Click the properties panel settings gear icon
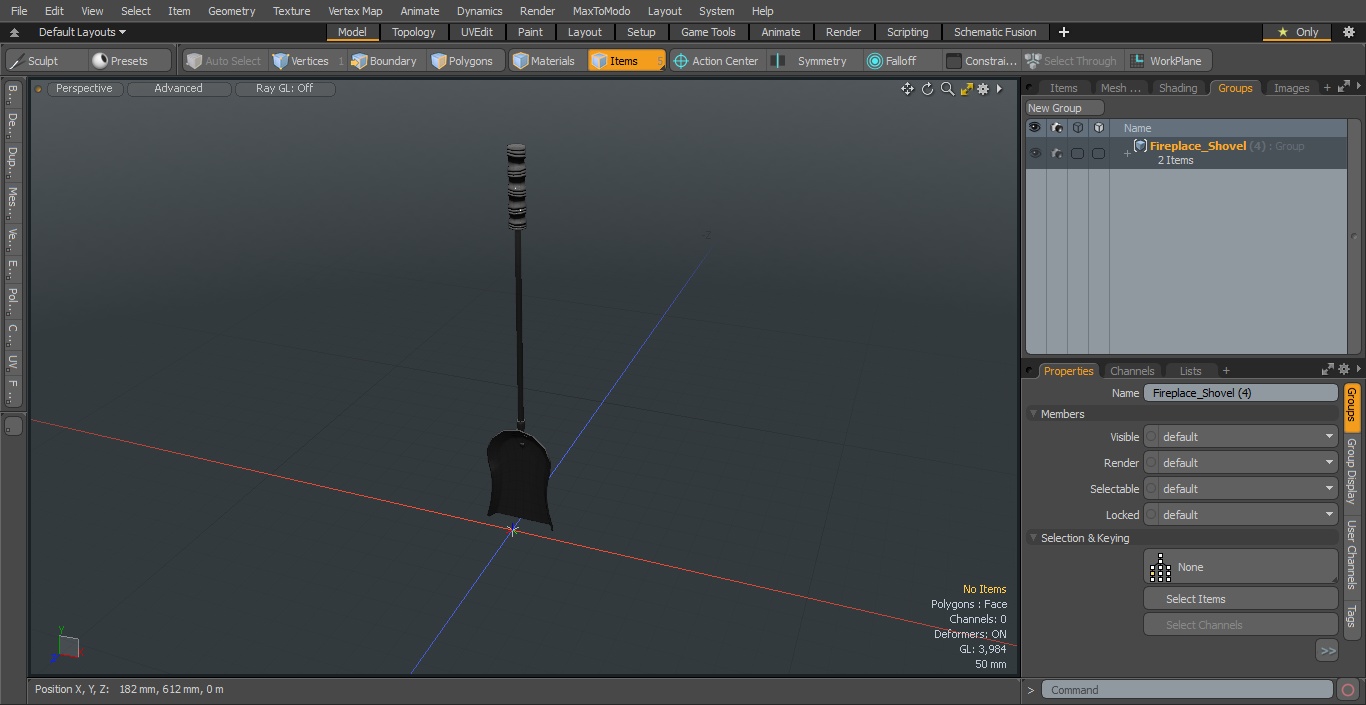The height and width of the screenshot is (705, 1366). pyautogui.click(x=1343, y=370)
